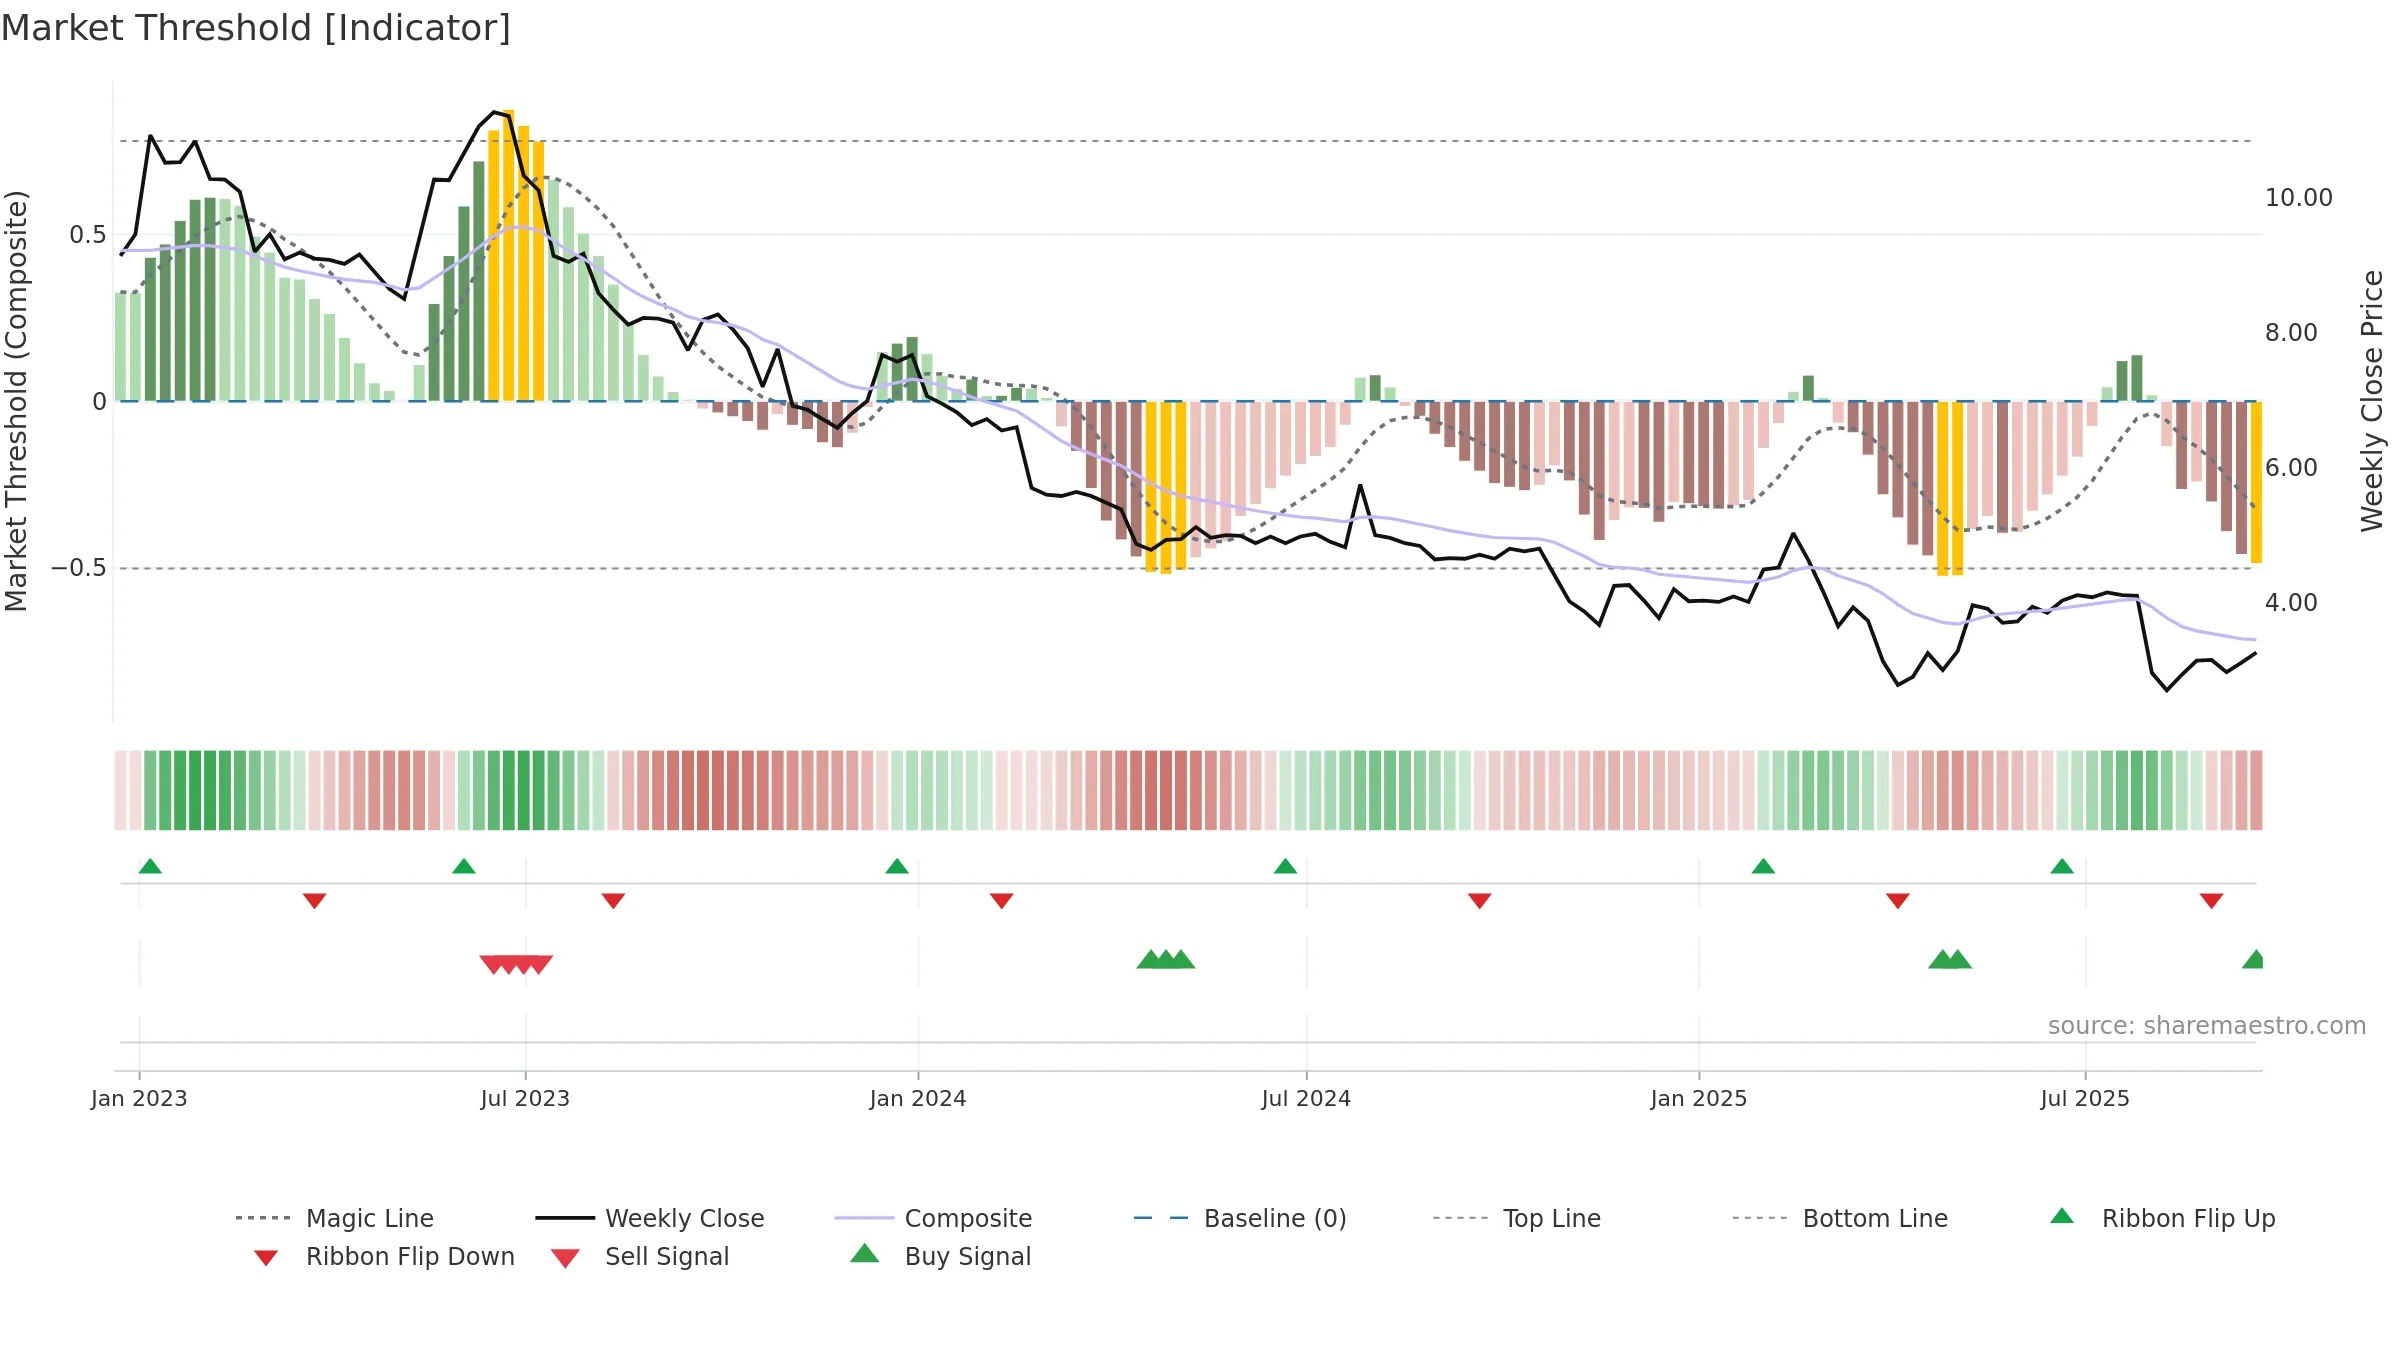Click ribbon flip up marker after Jan 2025
The height and width of the screenshot is (1350, 2400).
coord(1763,866)
